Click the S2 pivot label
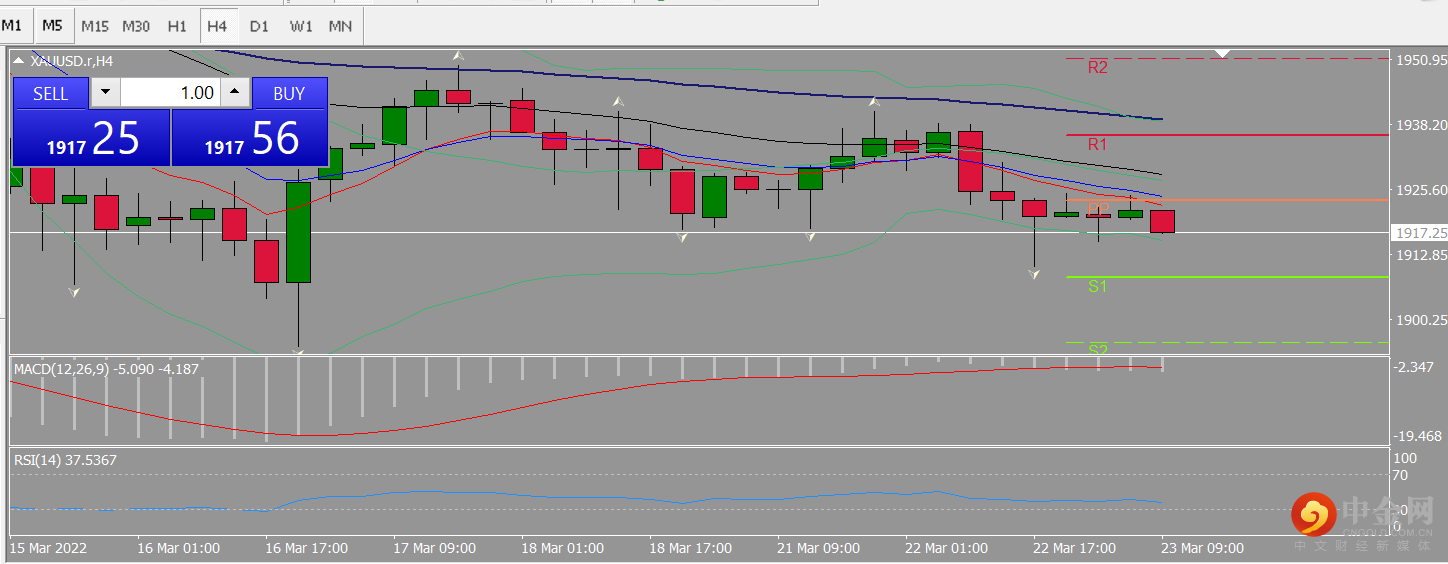This screenshot has height=564, width=1448. click(x=1098, y=349)
